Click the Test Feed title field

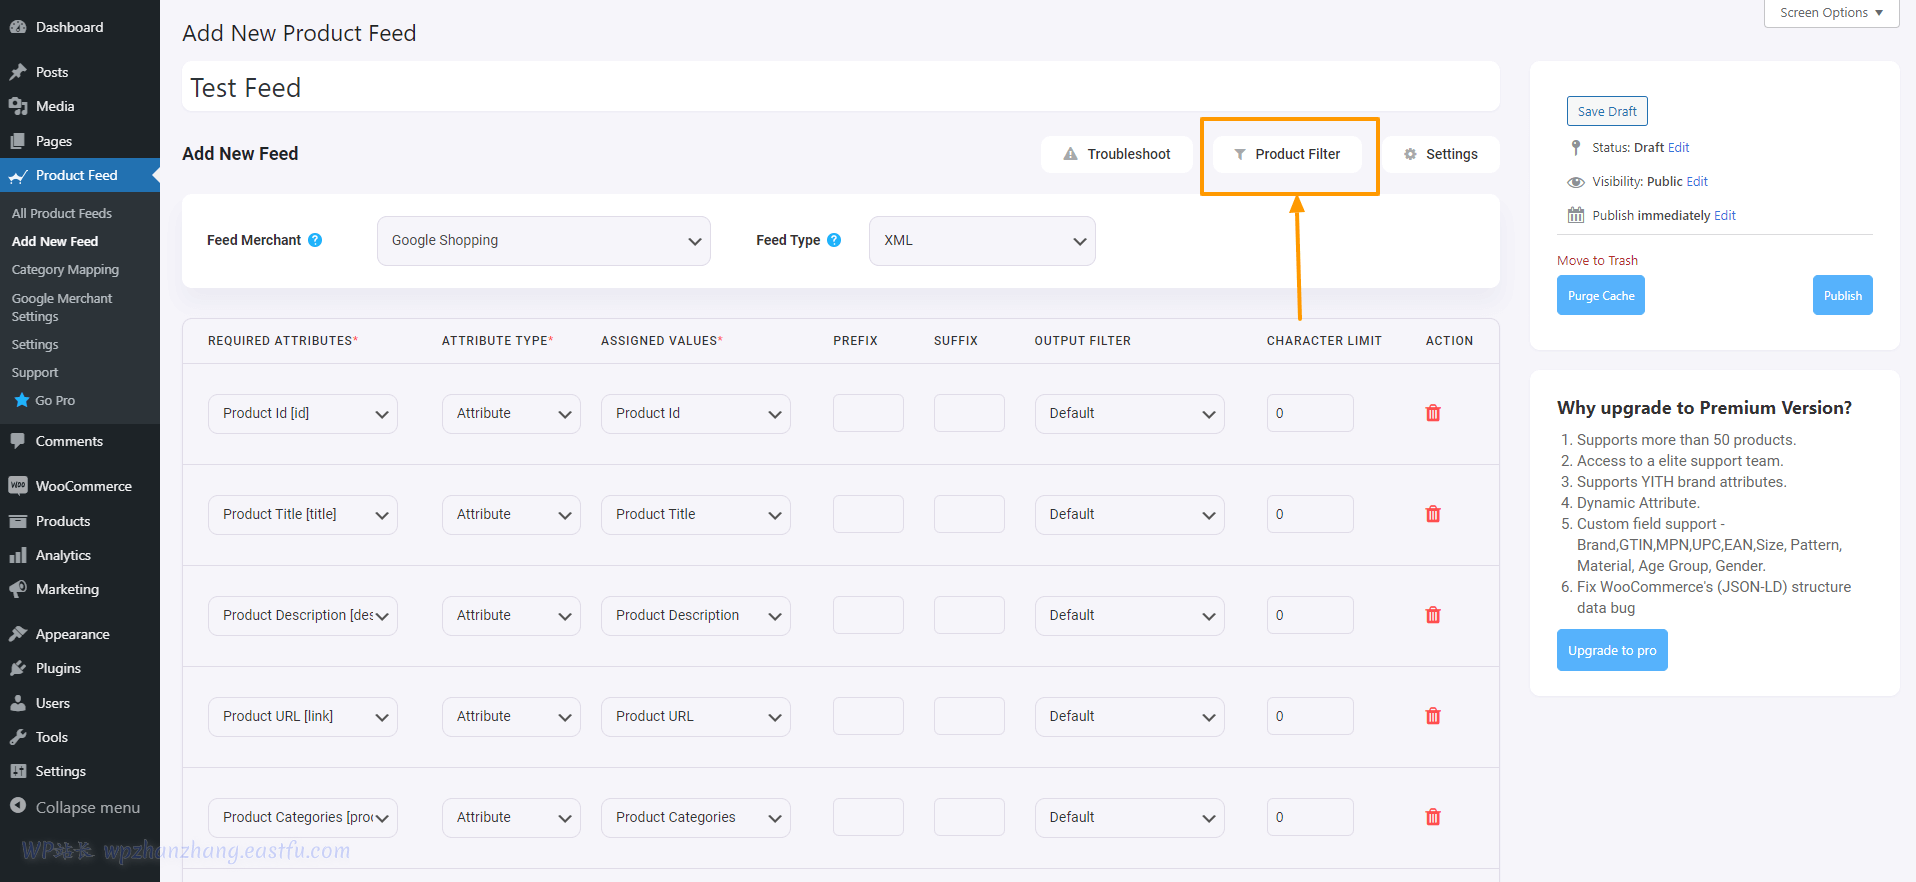coord(840,88)
